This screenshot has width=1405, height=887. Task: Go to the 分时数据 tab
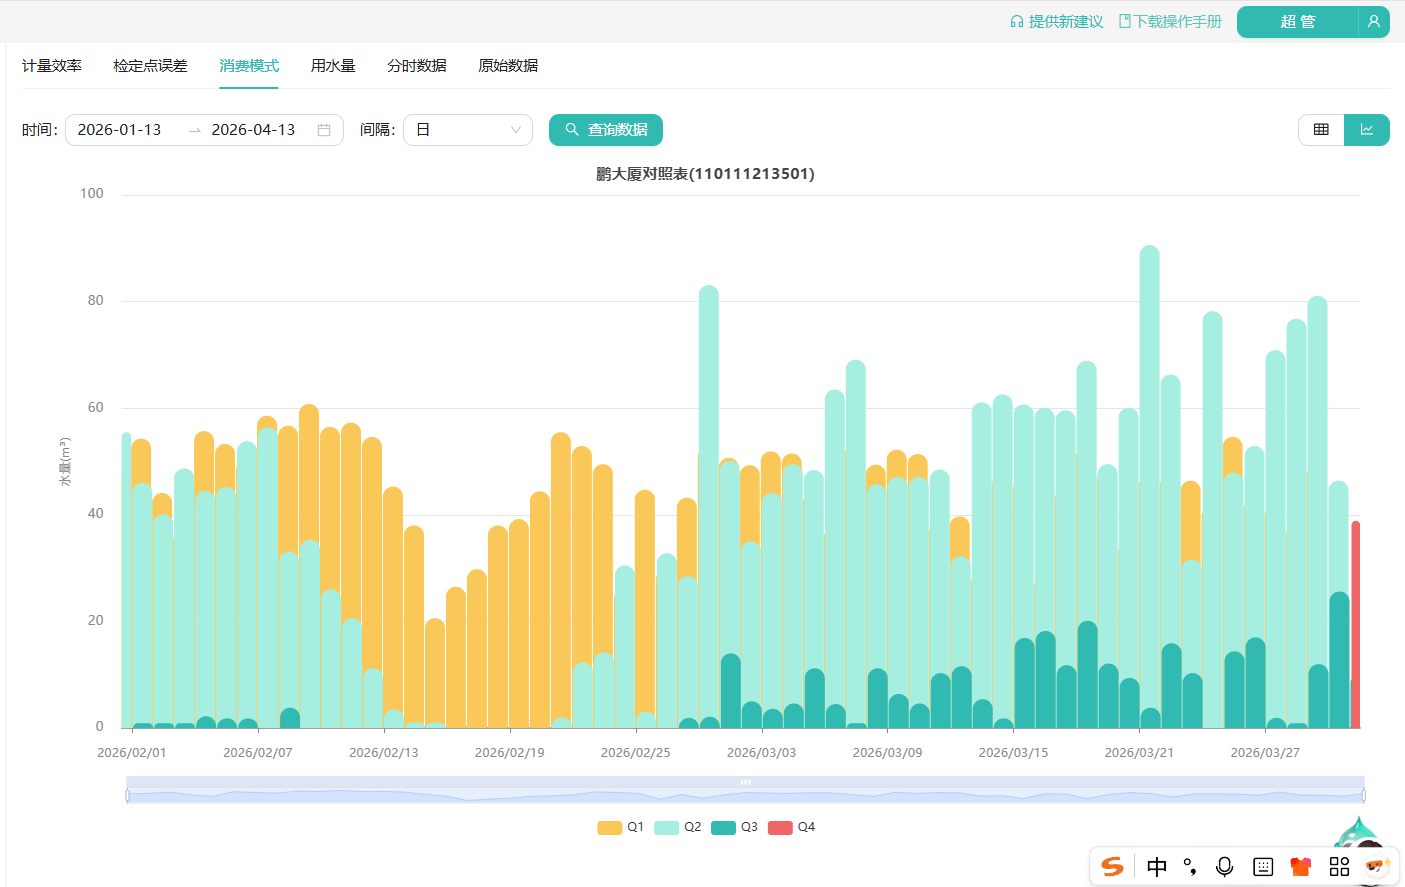click(417, 66)
